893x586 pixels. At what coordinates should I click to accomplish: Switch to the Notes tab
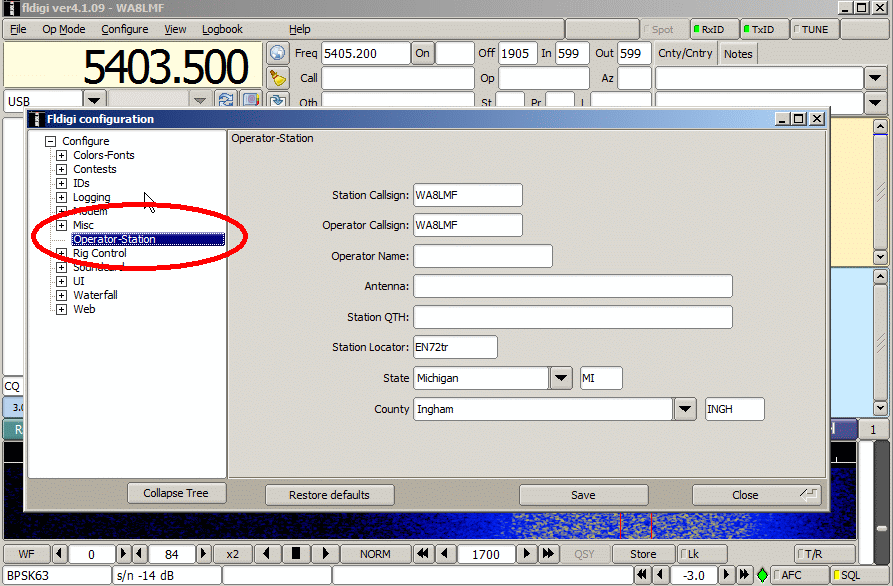coord(738,54)
